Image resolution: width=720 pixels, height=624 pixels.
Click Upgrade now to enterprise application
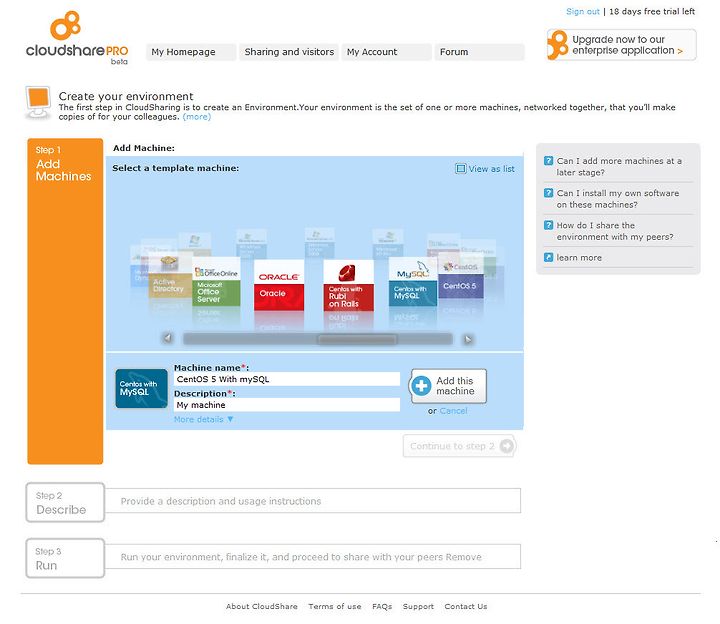[622, 45]
